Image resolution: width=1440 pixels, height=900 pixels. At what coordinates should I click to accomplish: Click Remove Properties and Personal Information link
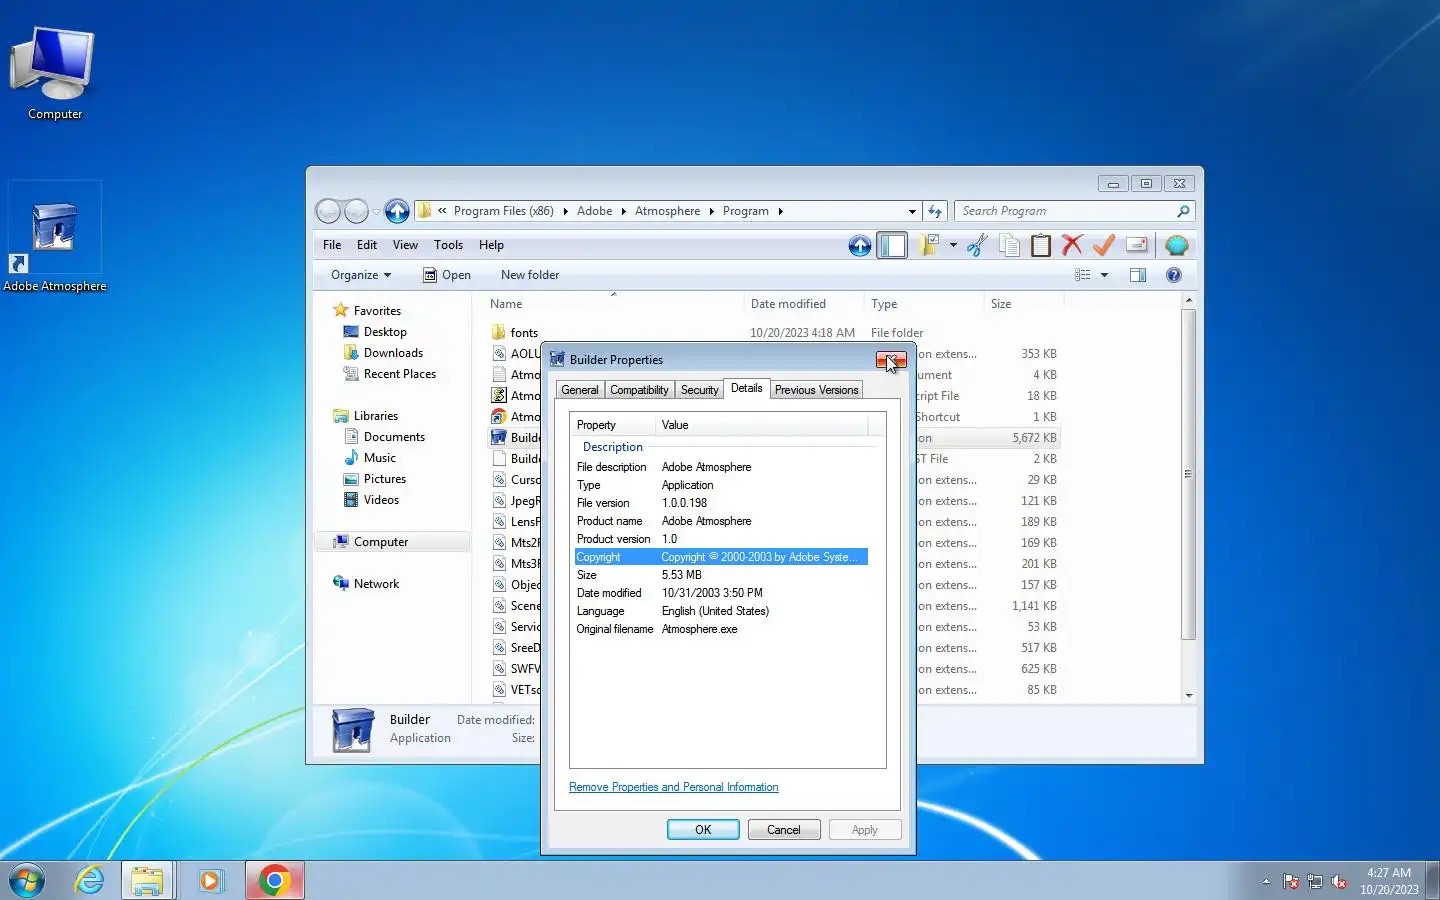tap(674, 787)
